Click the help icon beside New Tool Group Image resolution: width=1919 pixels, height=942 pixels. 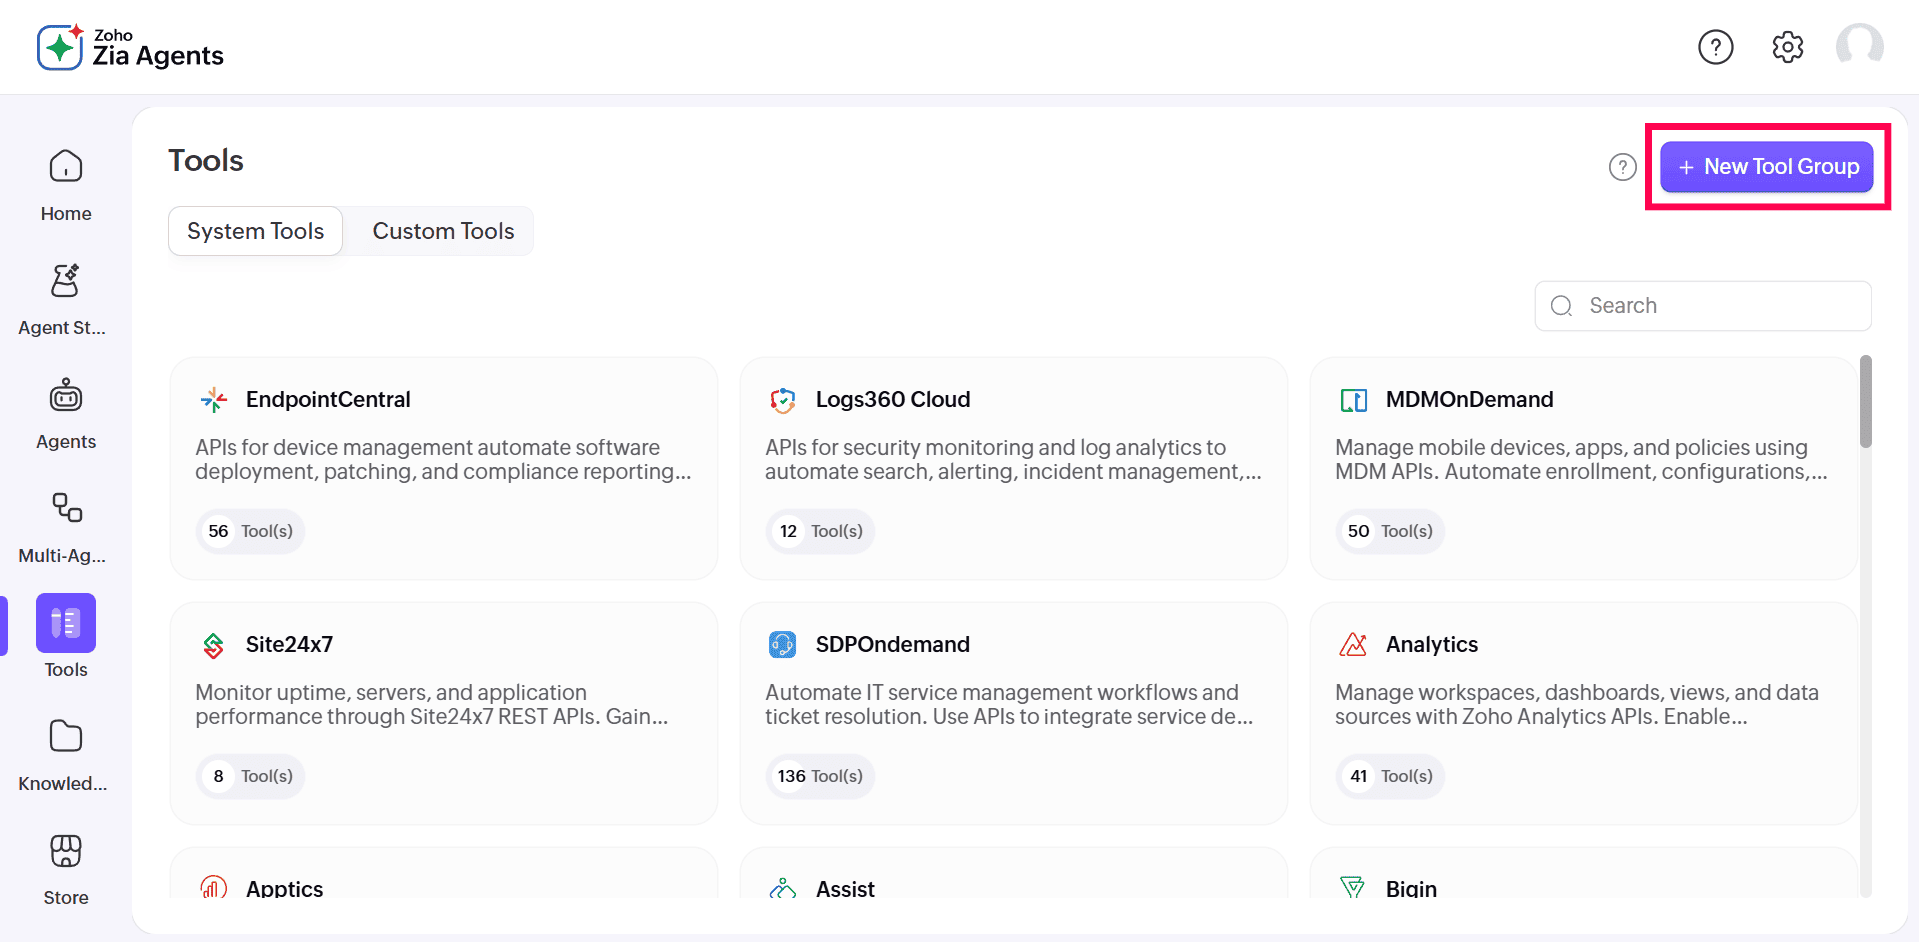pyautogui.click(x=1622, y=167)
